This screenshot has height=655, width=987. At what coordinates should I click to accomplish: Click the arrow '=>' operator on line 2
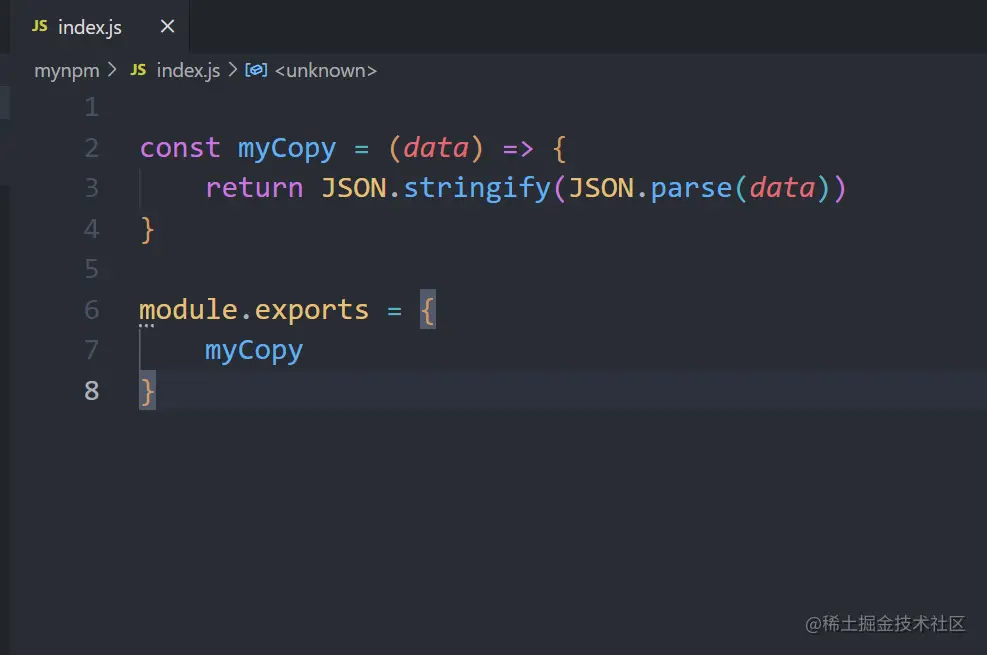pos(518,149)
